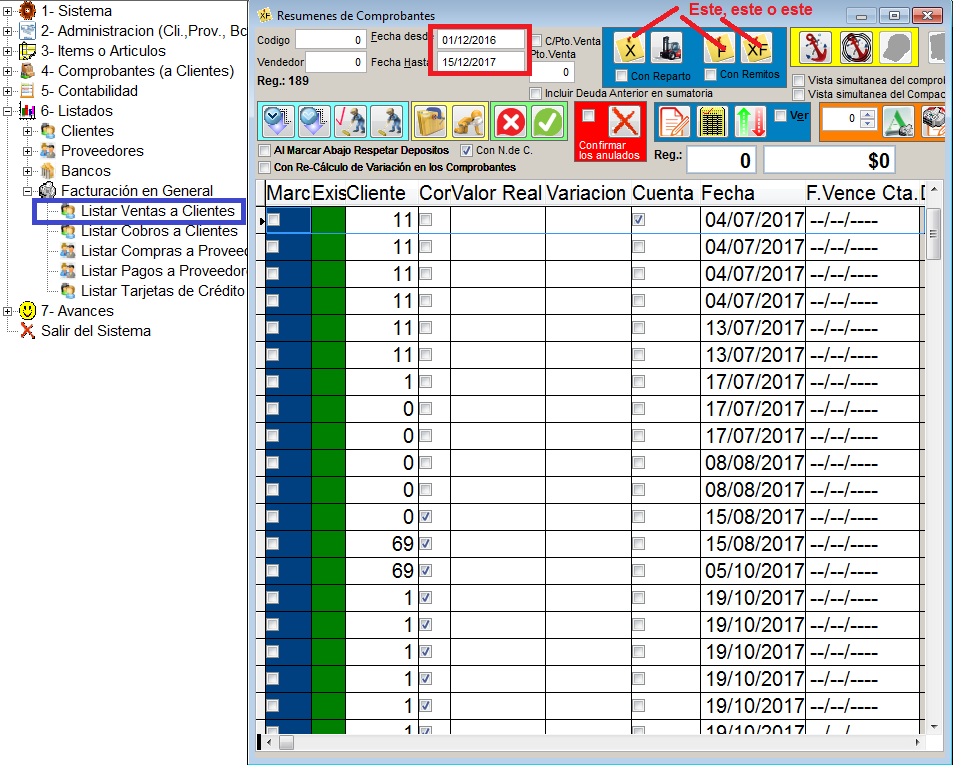Toggle Incluir Deuda Anterior en sumatoria
Image resolution: width=953 pixels, height=765 pixels.
coord(535,94)
